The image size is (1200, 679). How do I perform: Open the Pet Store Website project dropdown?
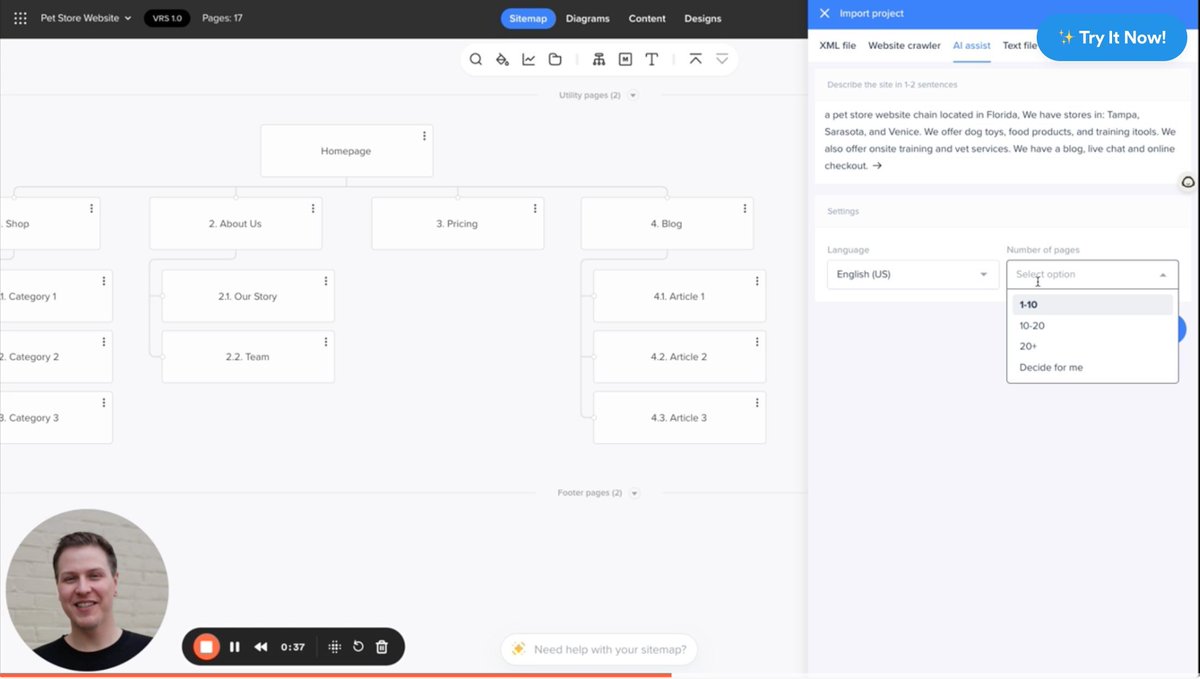86,18
